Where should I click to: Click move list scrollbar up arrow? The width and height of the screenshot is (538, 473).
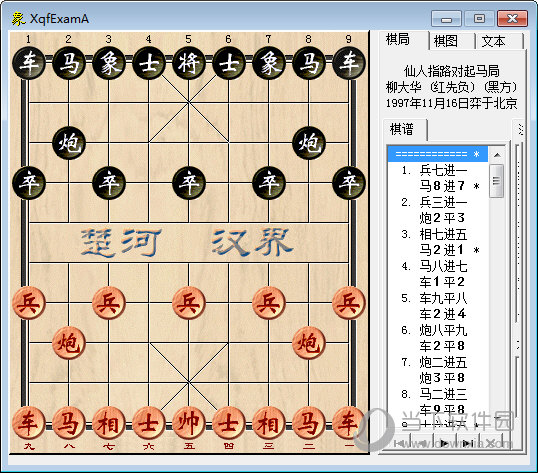(496, 155)
